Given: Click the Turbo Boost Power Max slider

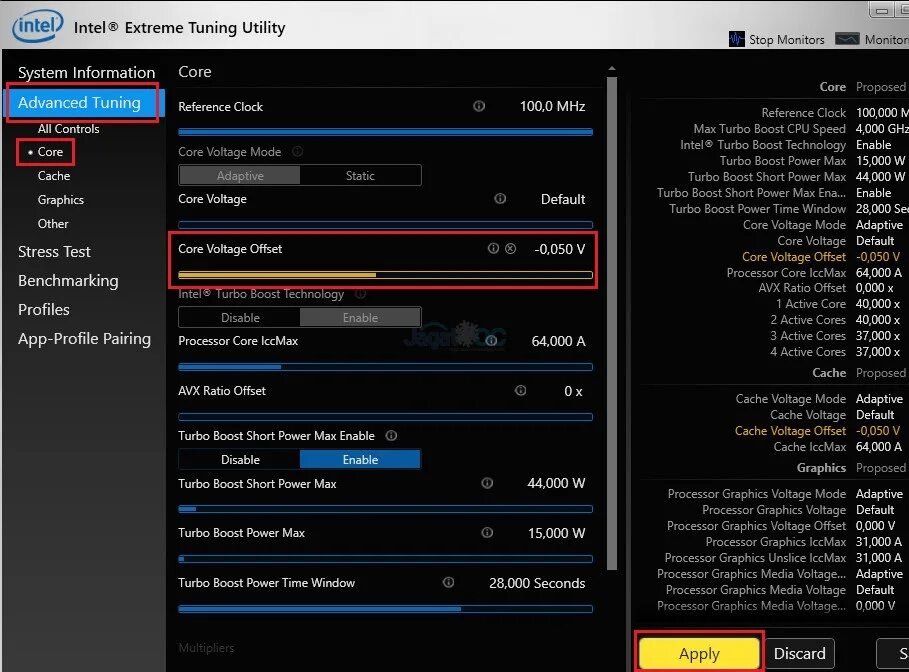Looking at the screenshot, I should point(386,559).
